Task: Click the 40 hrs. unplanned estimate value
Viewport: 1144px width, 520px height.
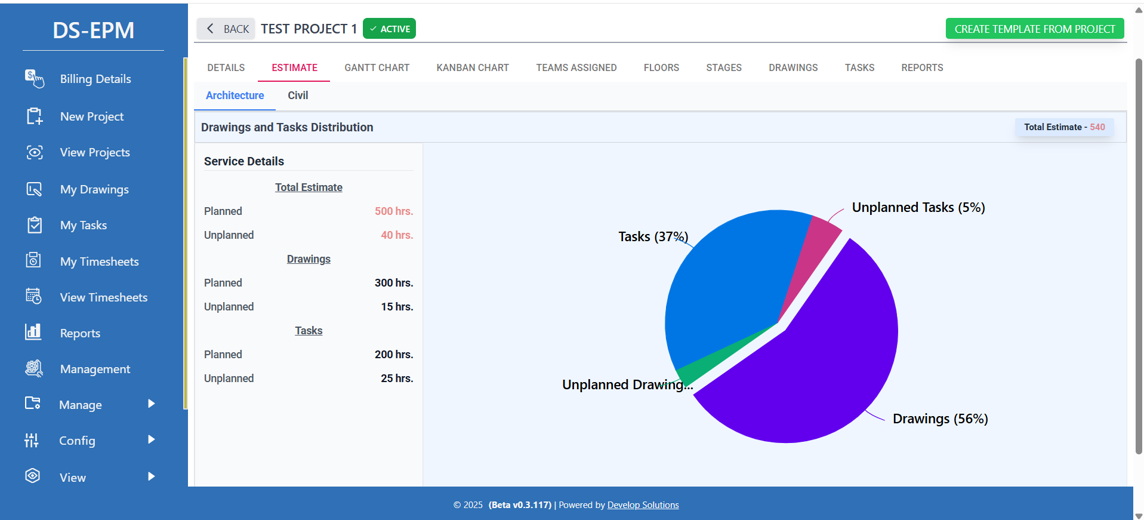Action: coord(397,235)
